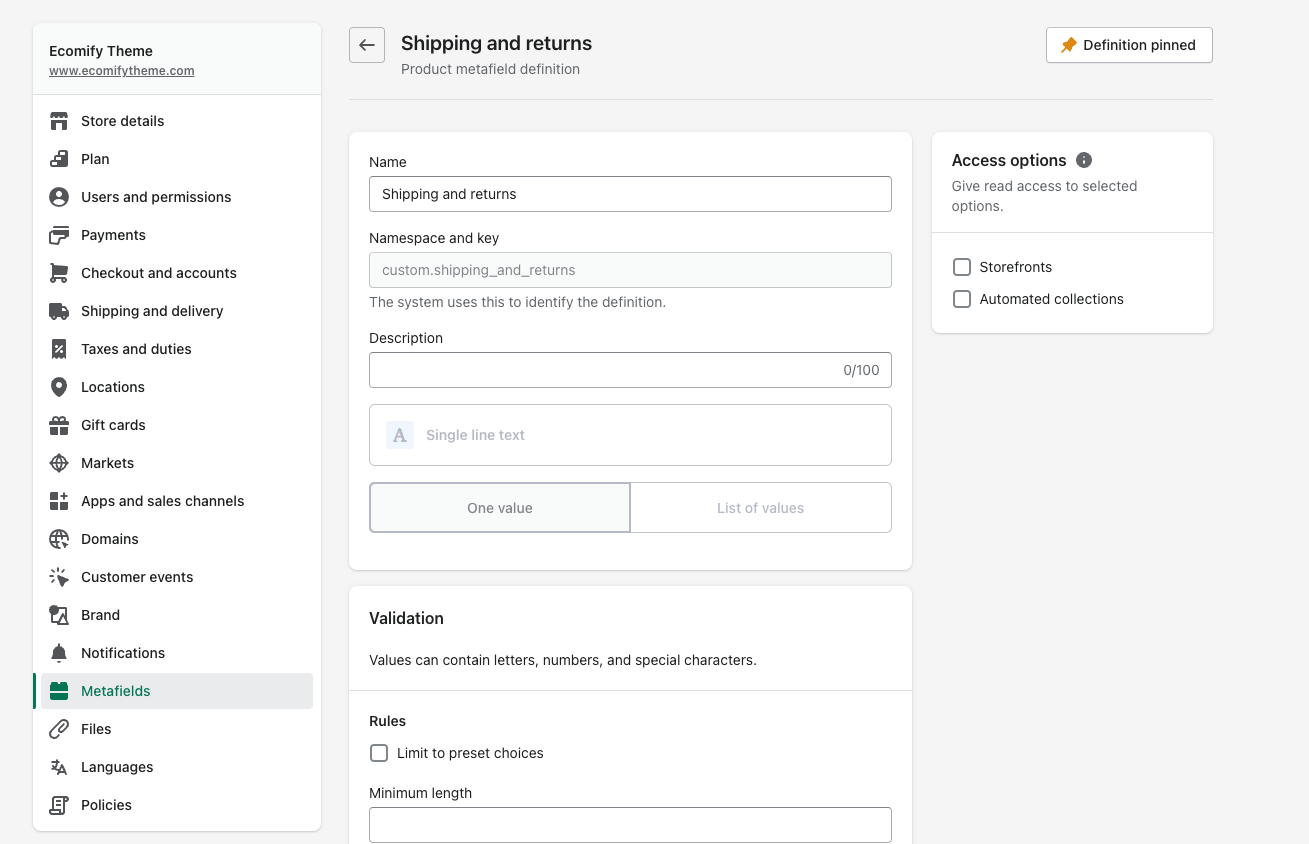Enable Storefronts access checkbox
This screenshot has height=844, width=1309.
point(962,267)
